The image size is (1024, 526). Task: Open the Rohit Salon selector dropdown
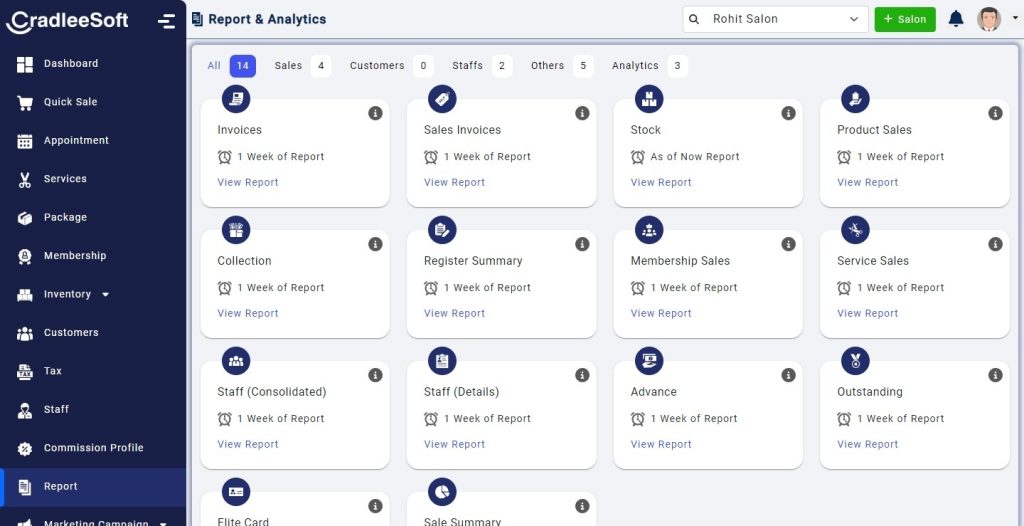(x=775, y=19)
